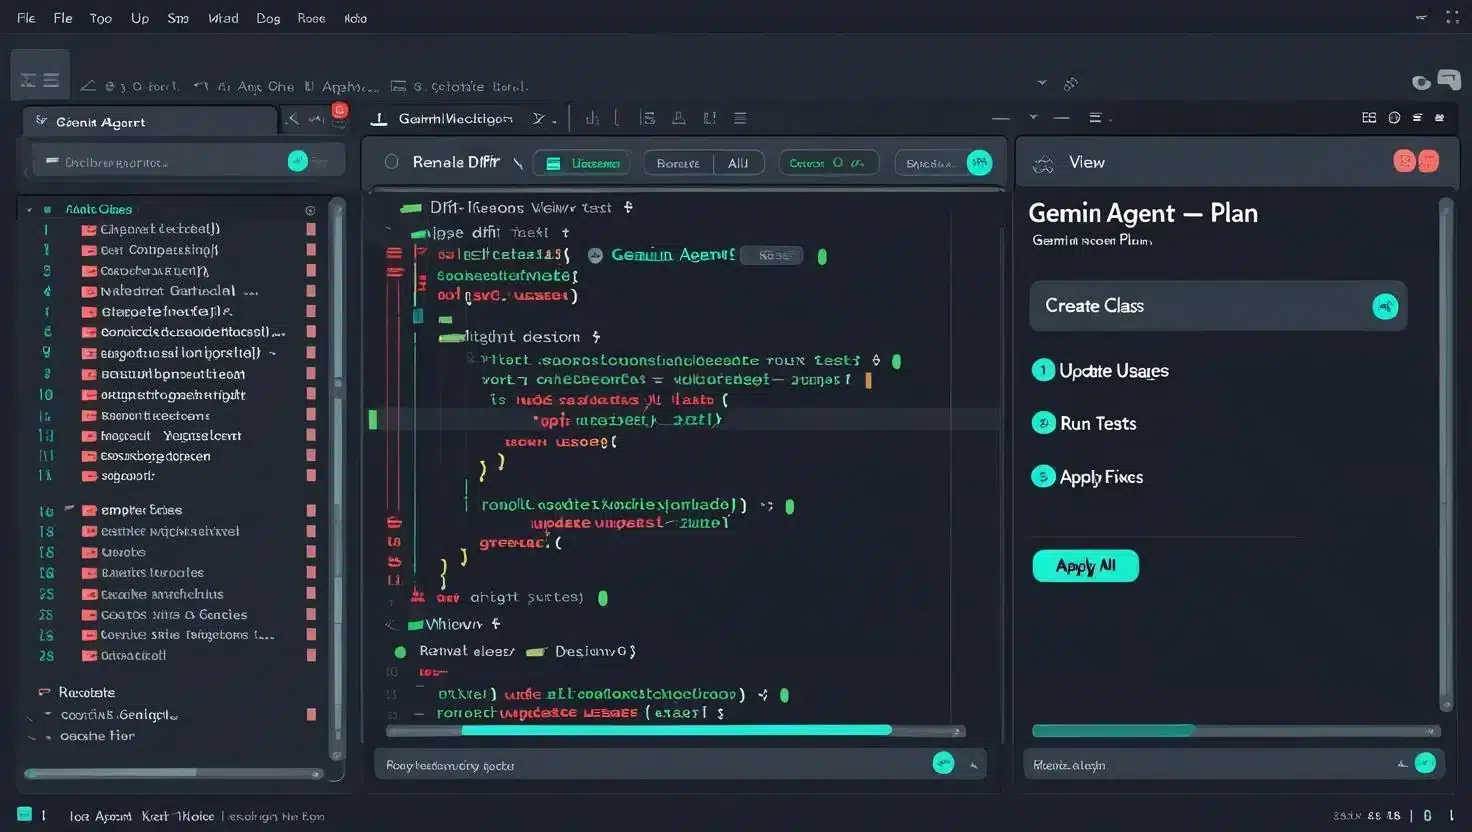This screenshot has height=832, width=1472.
Task: Click the step icon beside Apply Fixes
Action: (x=1043, y=476)
